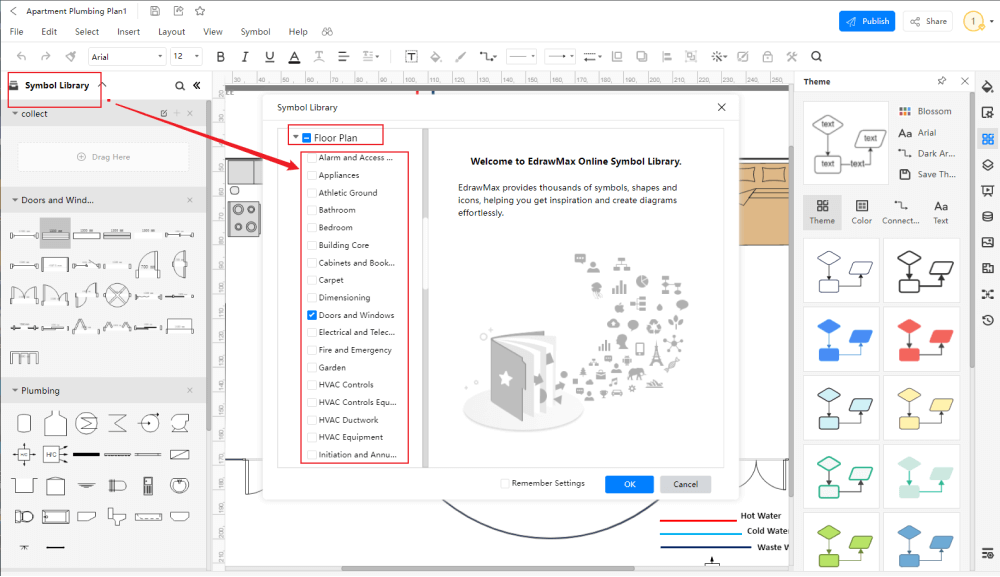Switch to the Color tab in Theme panel

(861, 211)
